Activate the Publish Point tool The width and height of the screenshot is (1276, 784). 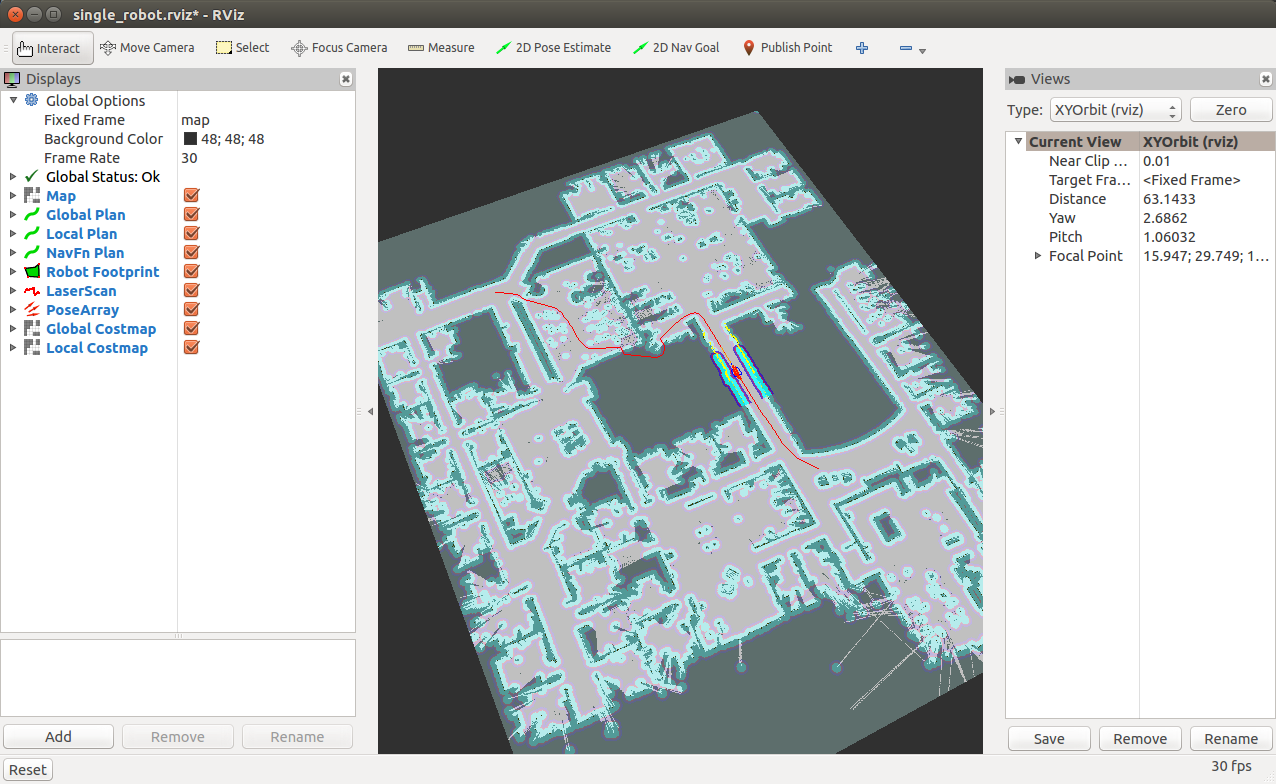[x=786, y=47]
